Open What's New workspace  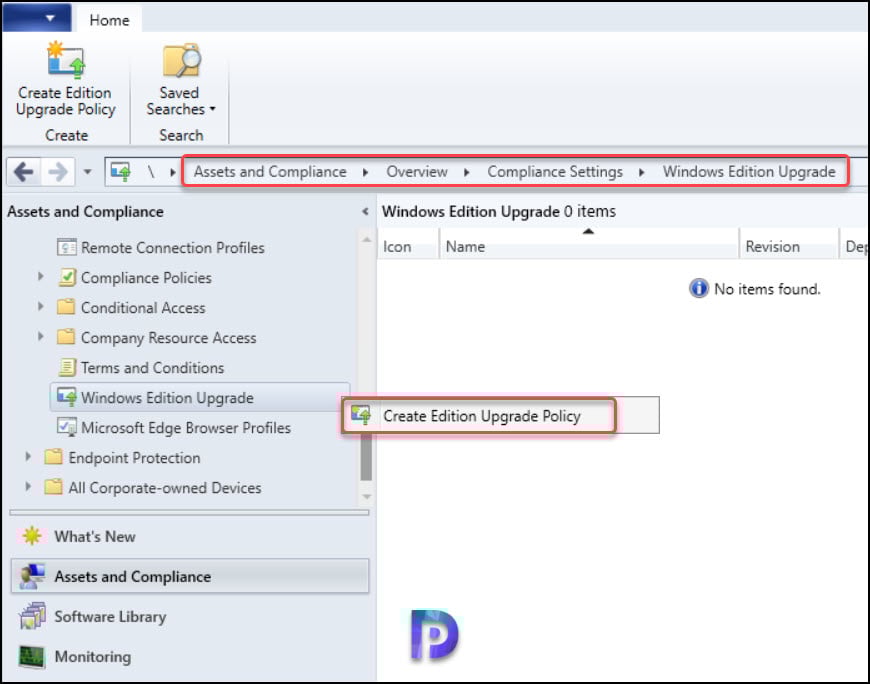pyautogui.click(x=189, y=536)
